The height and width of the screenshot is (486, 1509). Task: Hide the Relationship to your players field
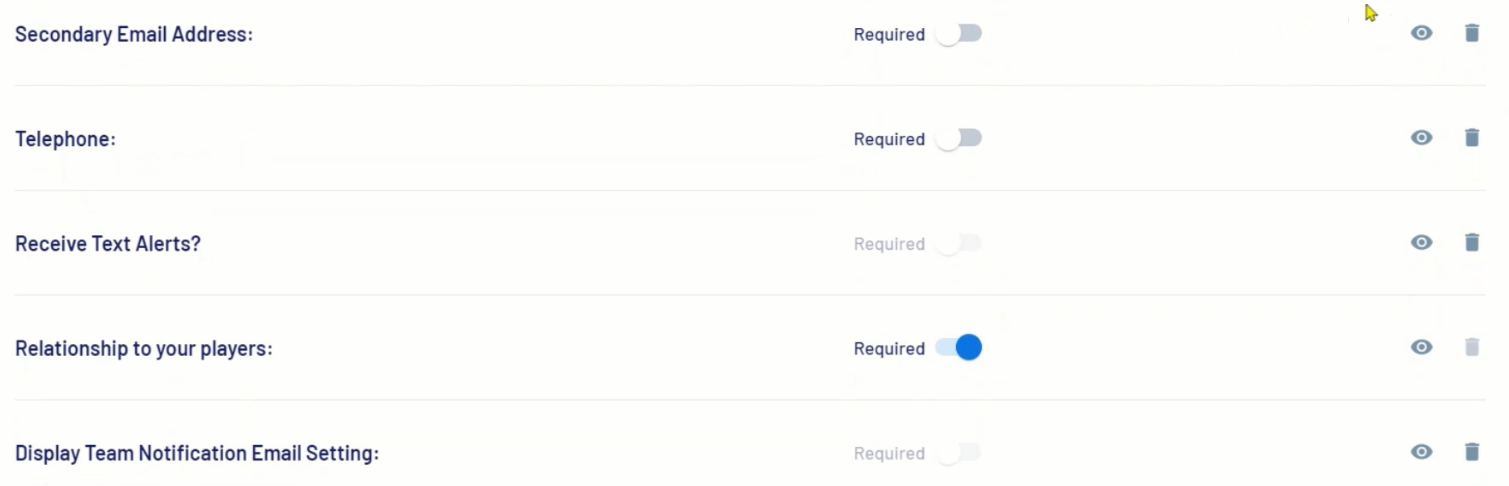(x=1421, y=347)
